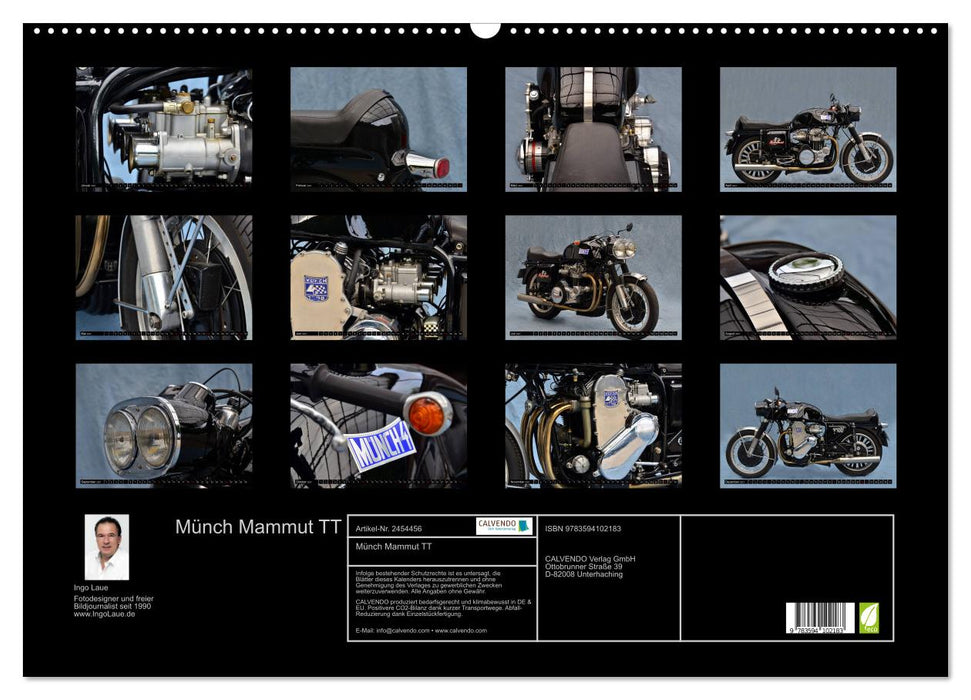The height and width of the screenshot is (700, 971).
Task: Select the Münch engine badge cover photo
Action: coord(378,278)
